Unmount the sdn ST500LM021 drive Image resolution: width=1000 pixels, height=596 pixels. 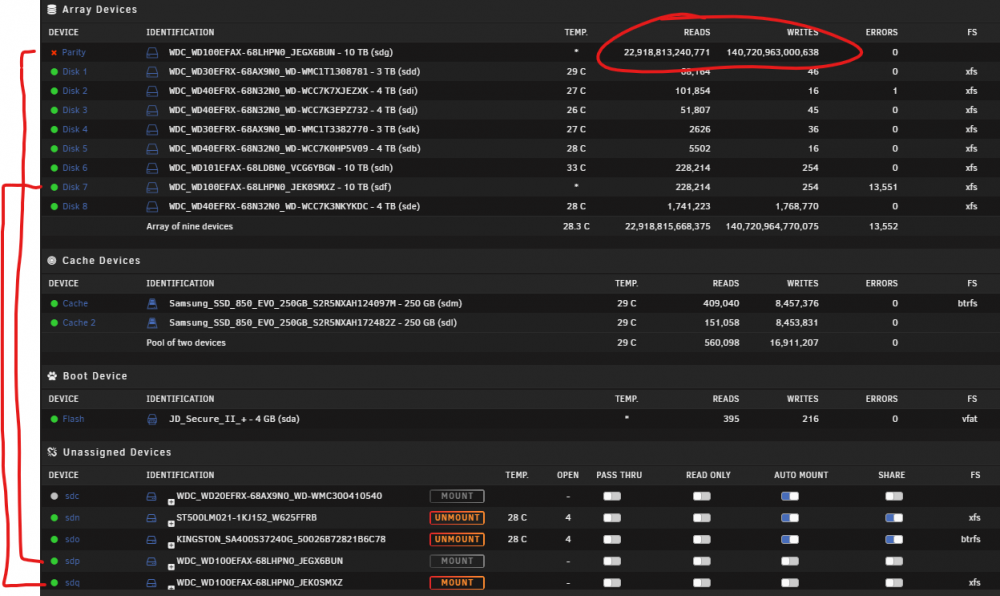tap(457, 518)
